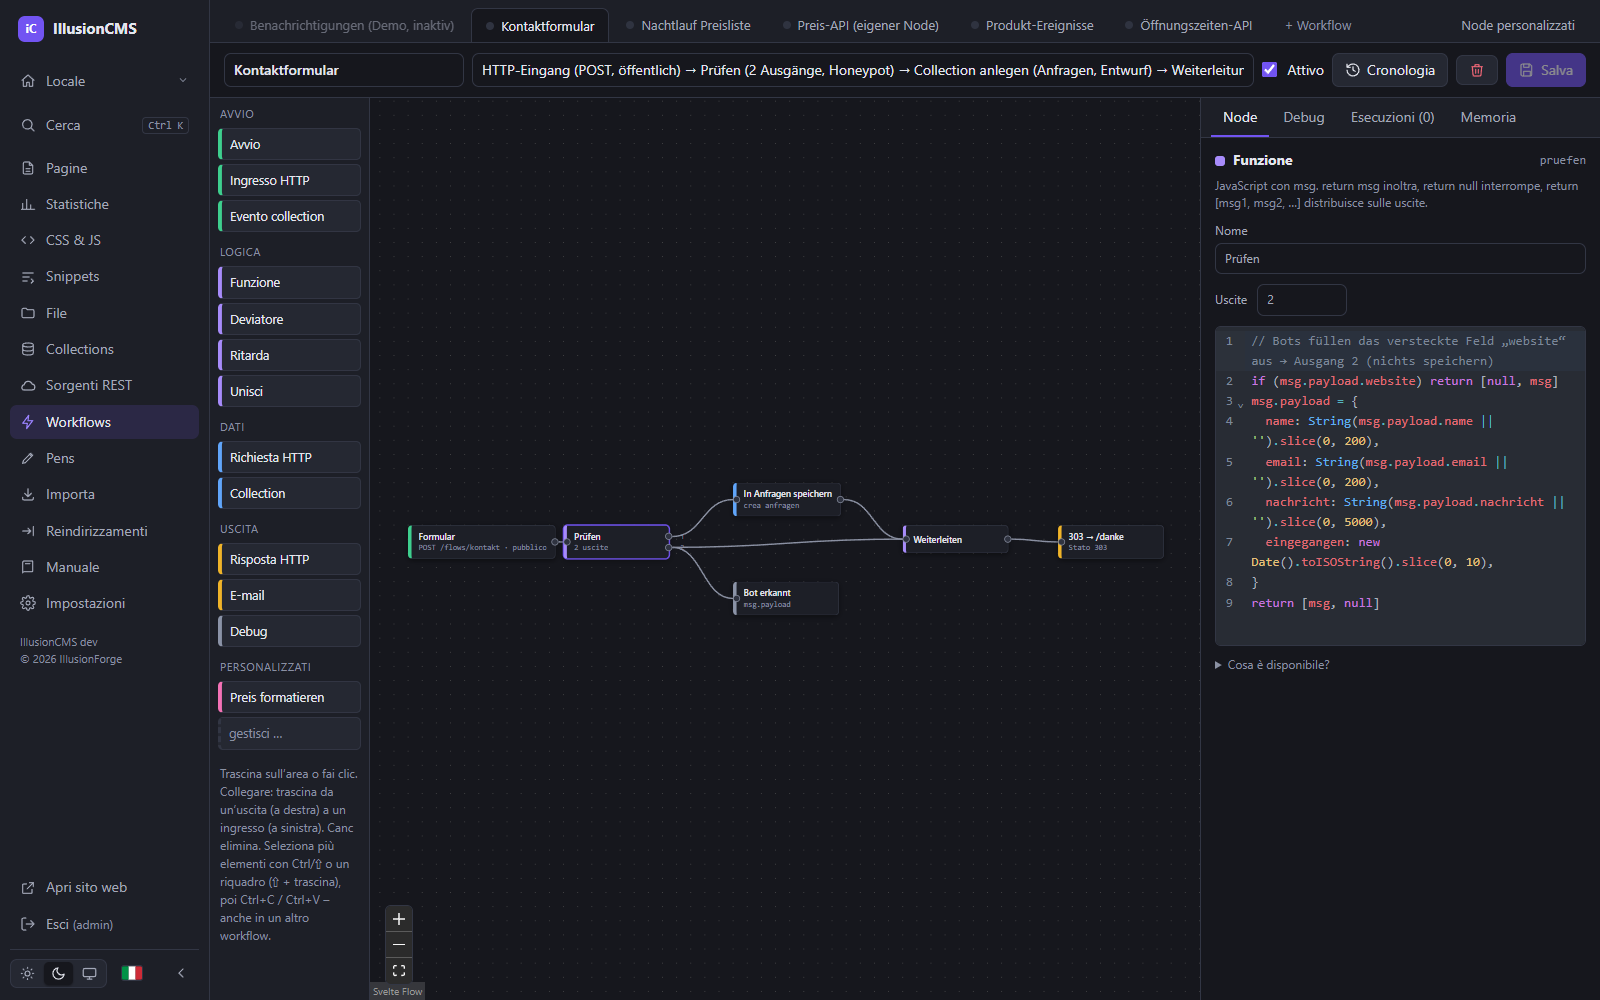Open the CSS & JS code icon
The image size is (1600, 1000).
(28, 240)
